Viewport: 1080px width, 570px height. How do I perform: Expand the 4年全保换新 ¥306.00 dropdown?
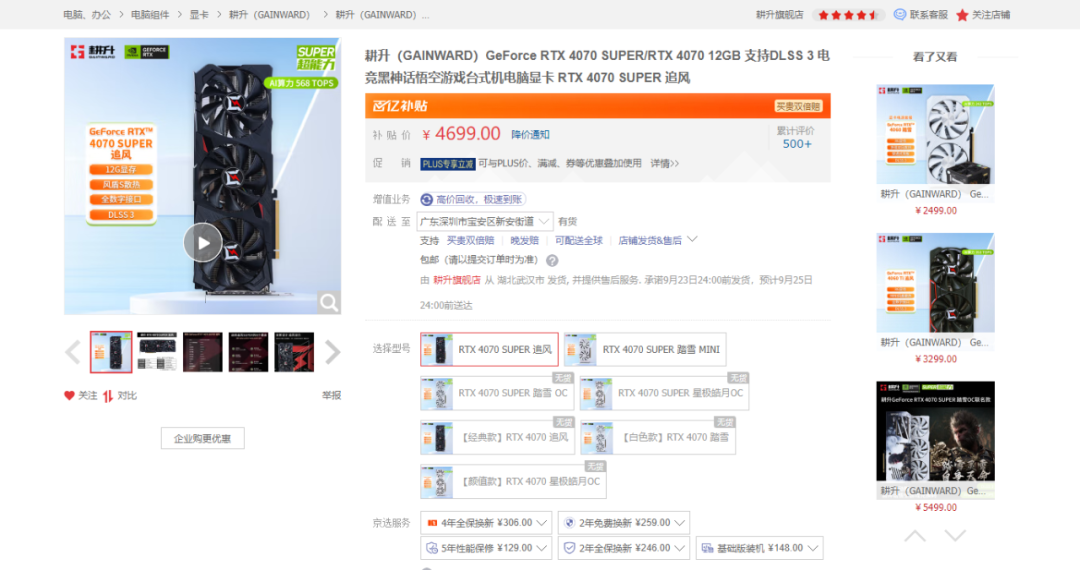[486, 523]
